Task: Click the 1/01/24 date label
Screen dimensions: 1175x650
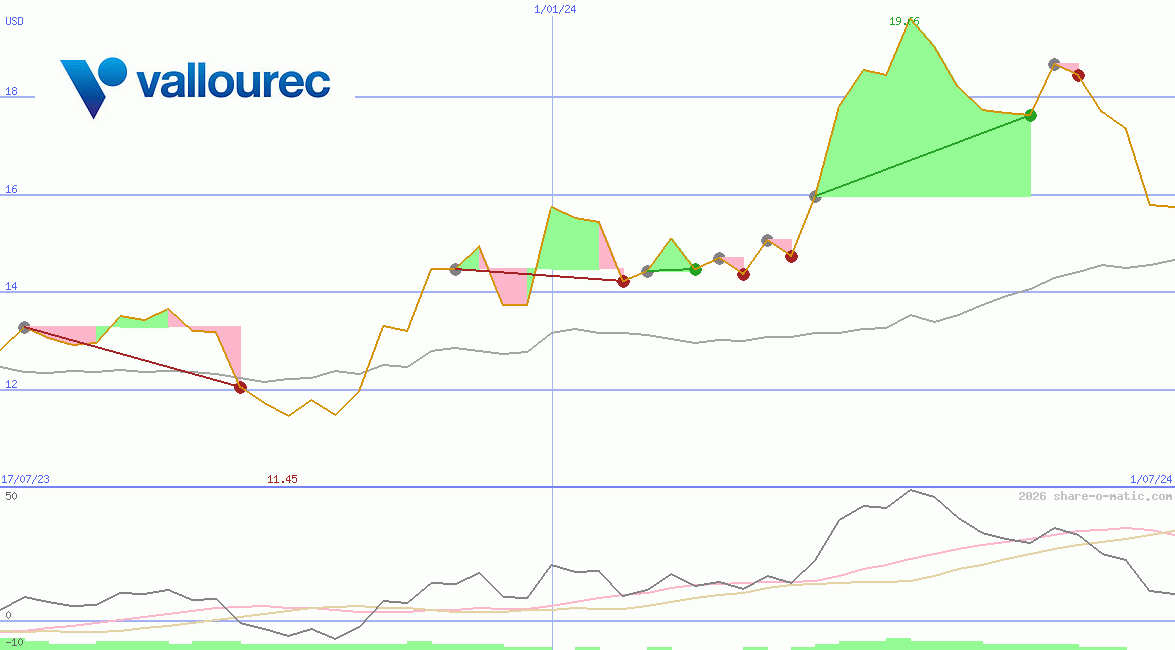Action: tap(555, 9)
